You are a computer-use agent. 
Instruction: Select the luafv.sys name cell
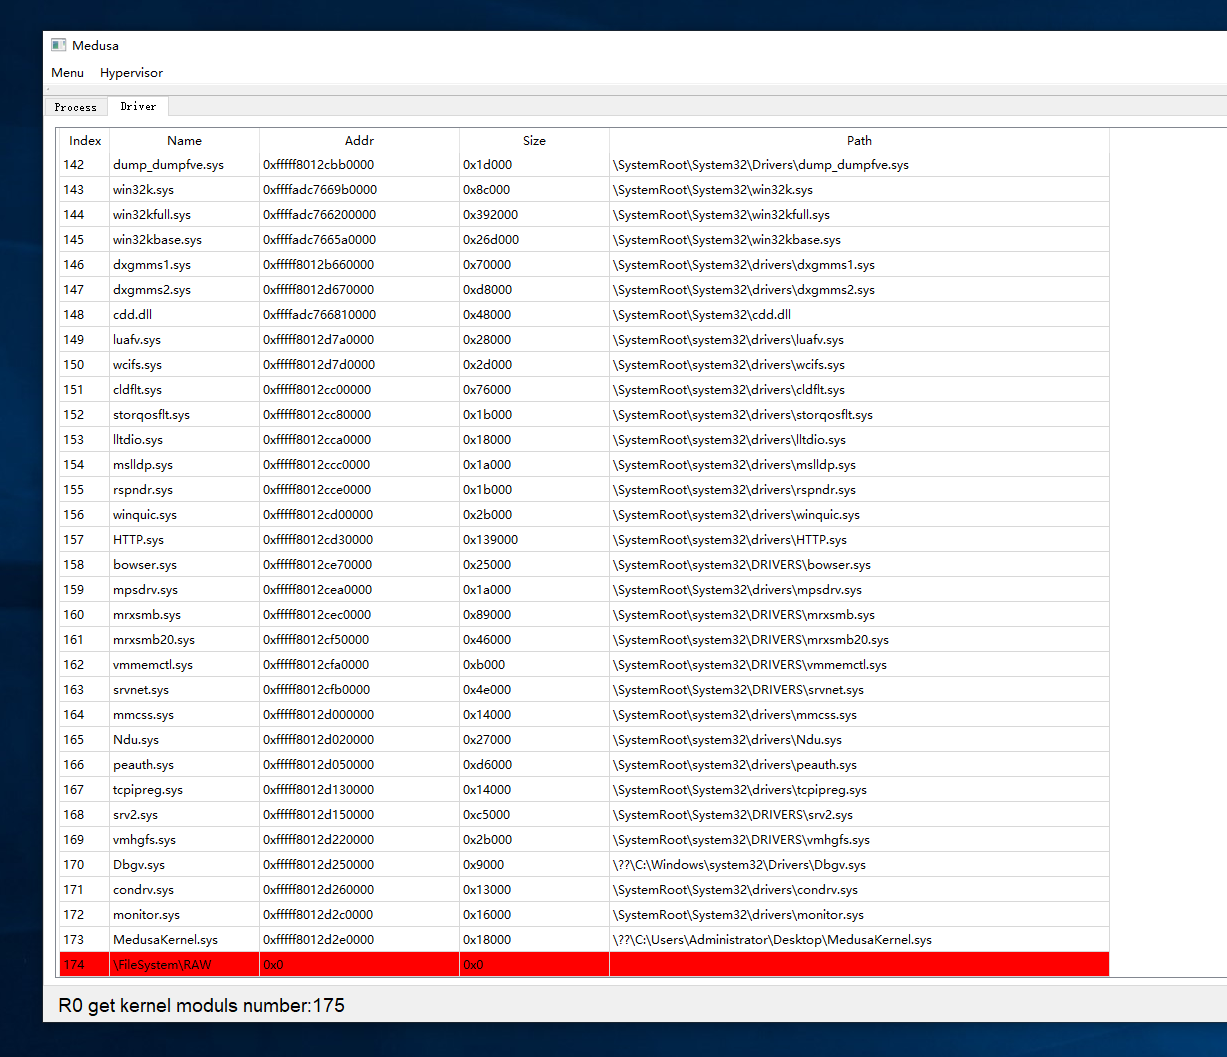[185, 340]
